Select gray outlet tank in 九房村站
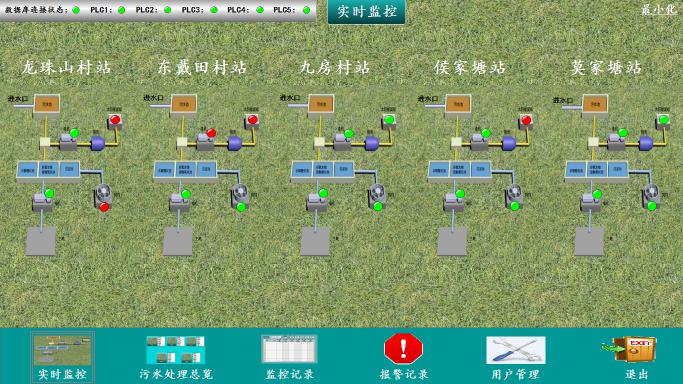683x384 pixels. (x=315, y=241)
